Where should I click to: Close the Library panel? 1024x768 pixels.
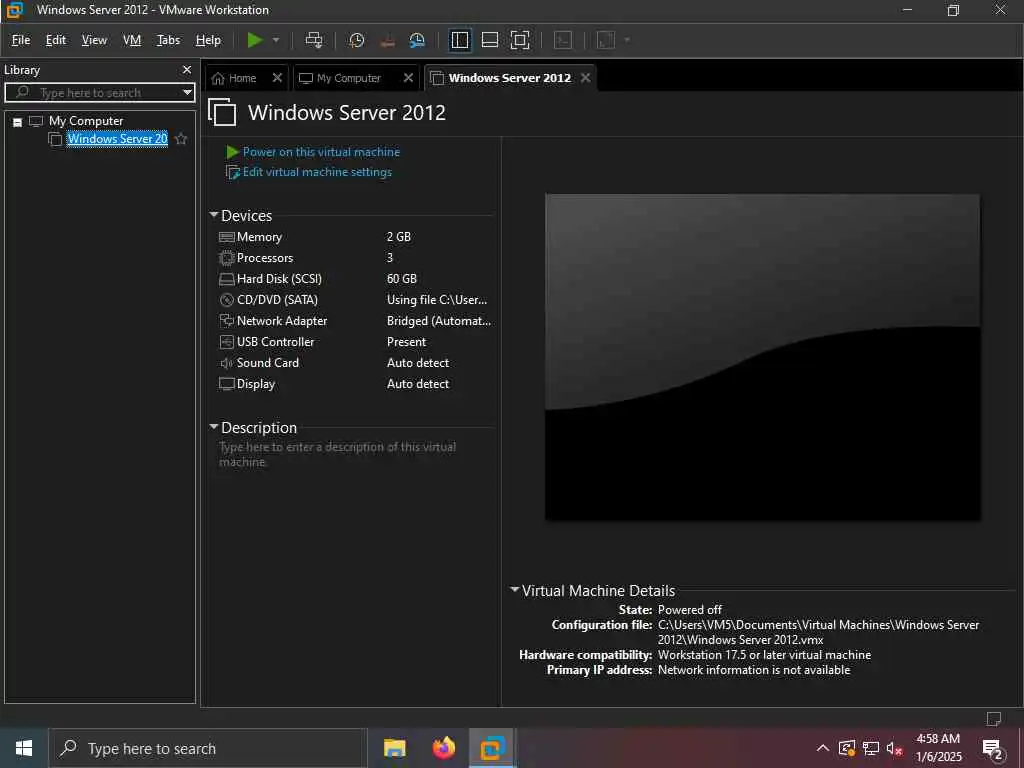(187, 69)
